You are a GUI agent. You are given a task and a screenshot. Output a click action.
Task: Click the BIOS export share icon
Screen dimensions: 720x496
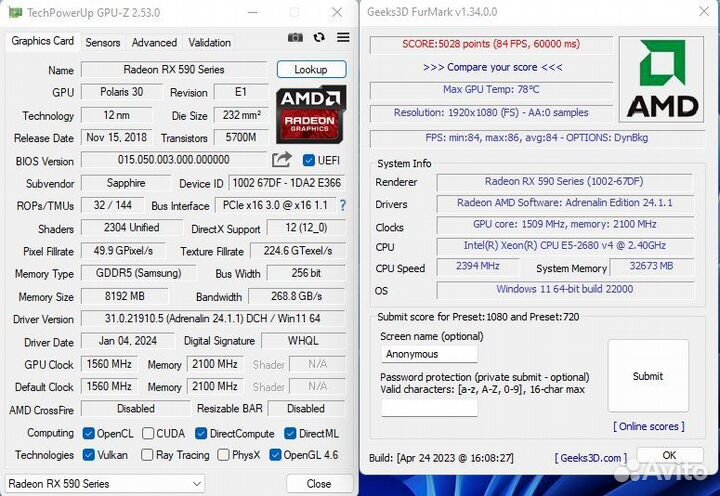pos(282,160)
